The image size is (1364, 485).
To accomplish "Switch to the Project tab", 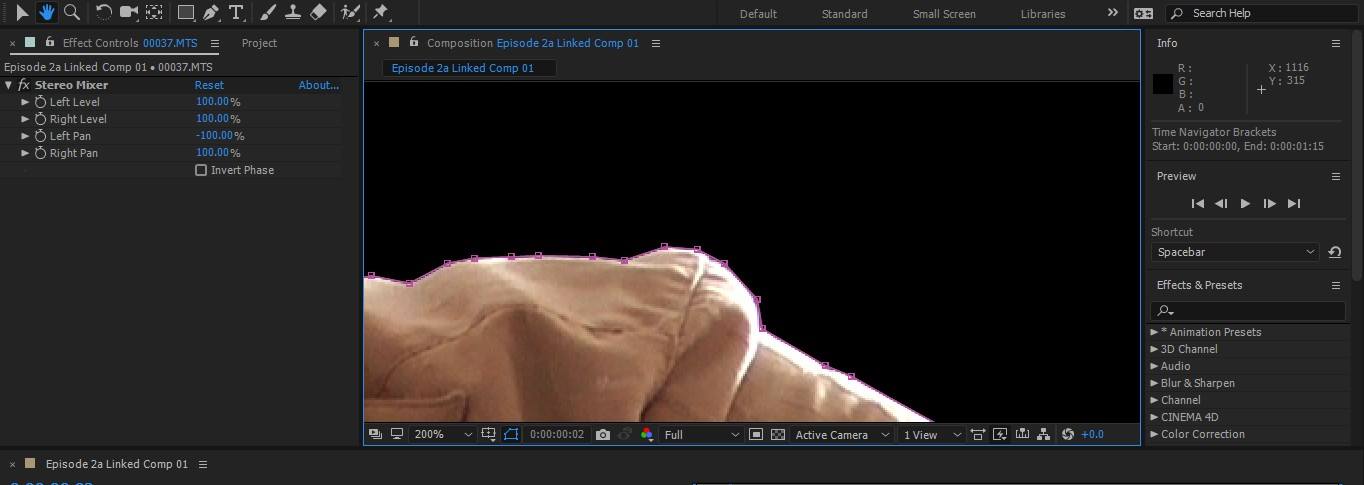I will pyautogui.click(x=259, y=43).
